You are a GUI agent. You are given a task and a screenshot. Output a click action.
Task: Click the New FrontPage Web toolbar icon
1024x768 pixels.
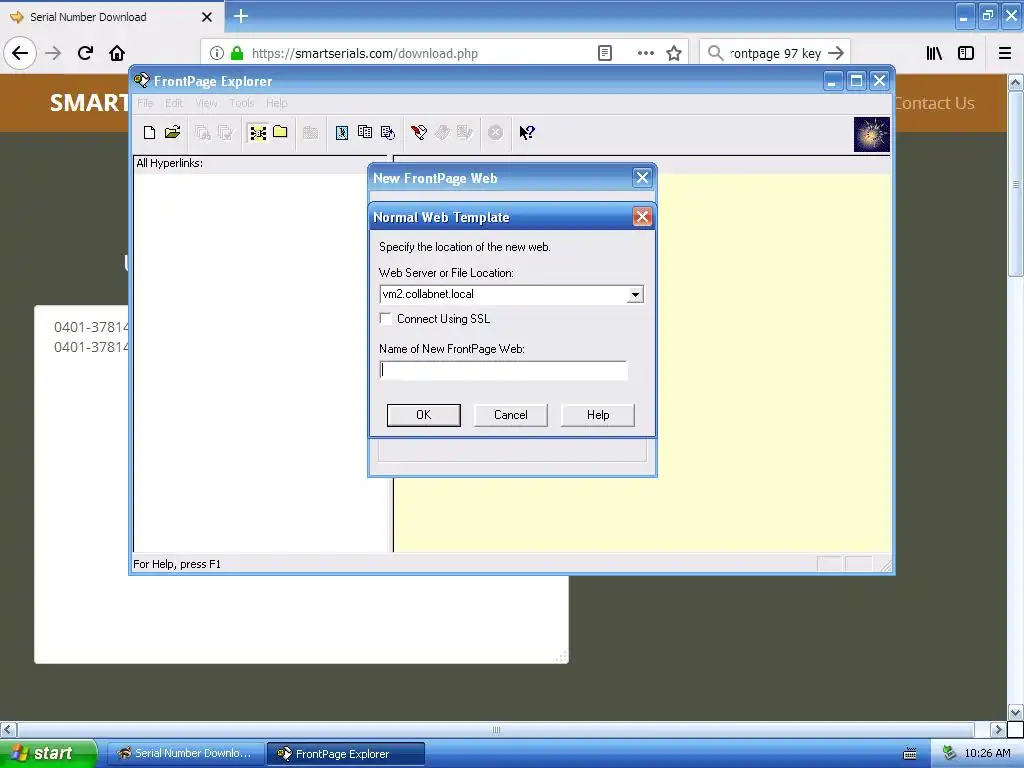point(150,133)
